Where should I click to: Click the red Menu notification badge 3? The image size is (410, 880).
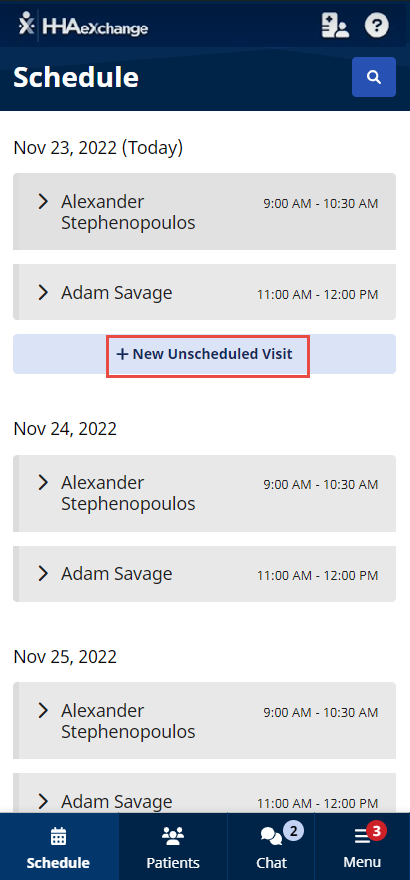[x=376, y=830]
